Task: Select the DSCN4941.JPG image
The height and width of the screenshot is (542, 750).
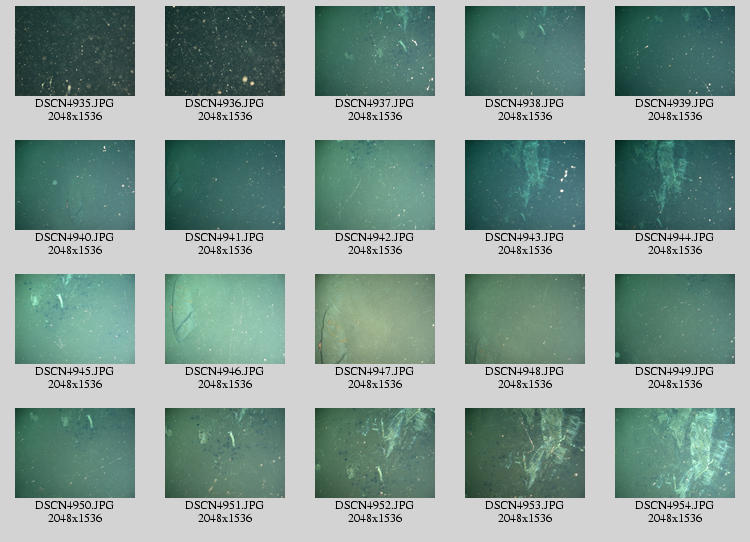Action: point(225,185)
